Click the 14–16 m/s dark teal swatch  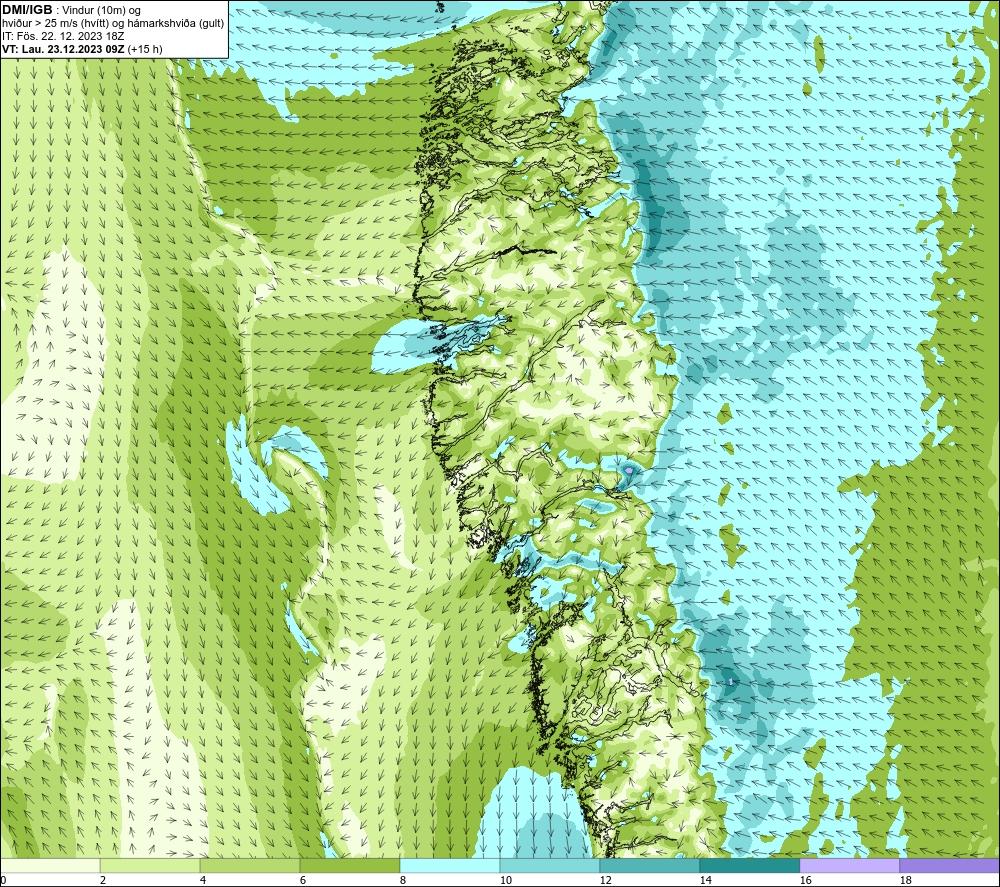749,865
